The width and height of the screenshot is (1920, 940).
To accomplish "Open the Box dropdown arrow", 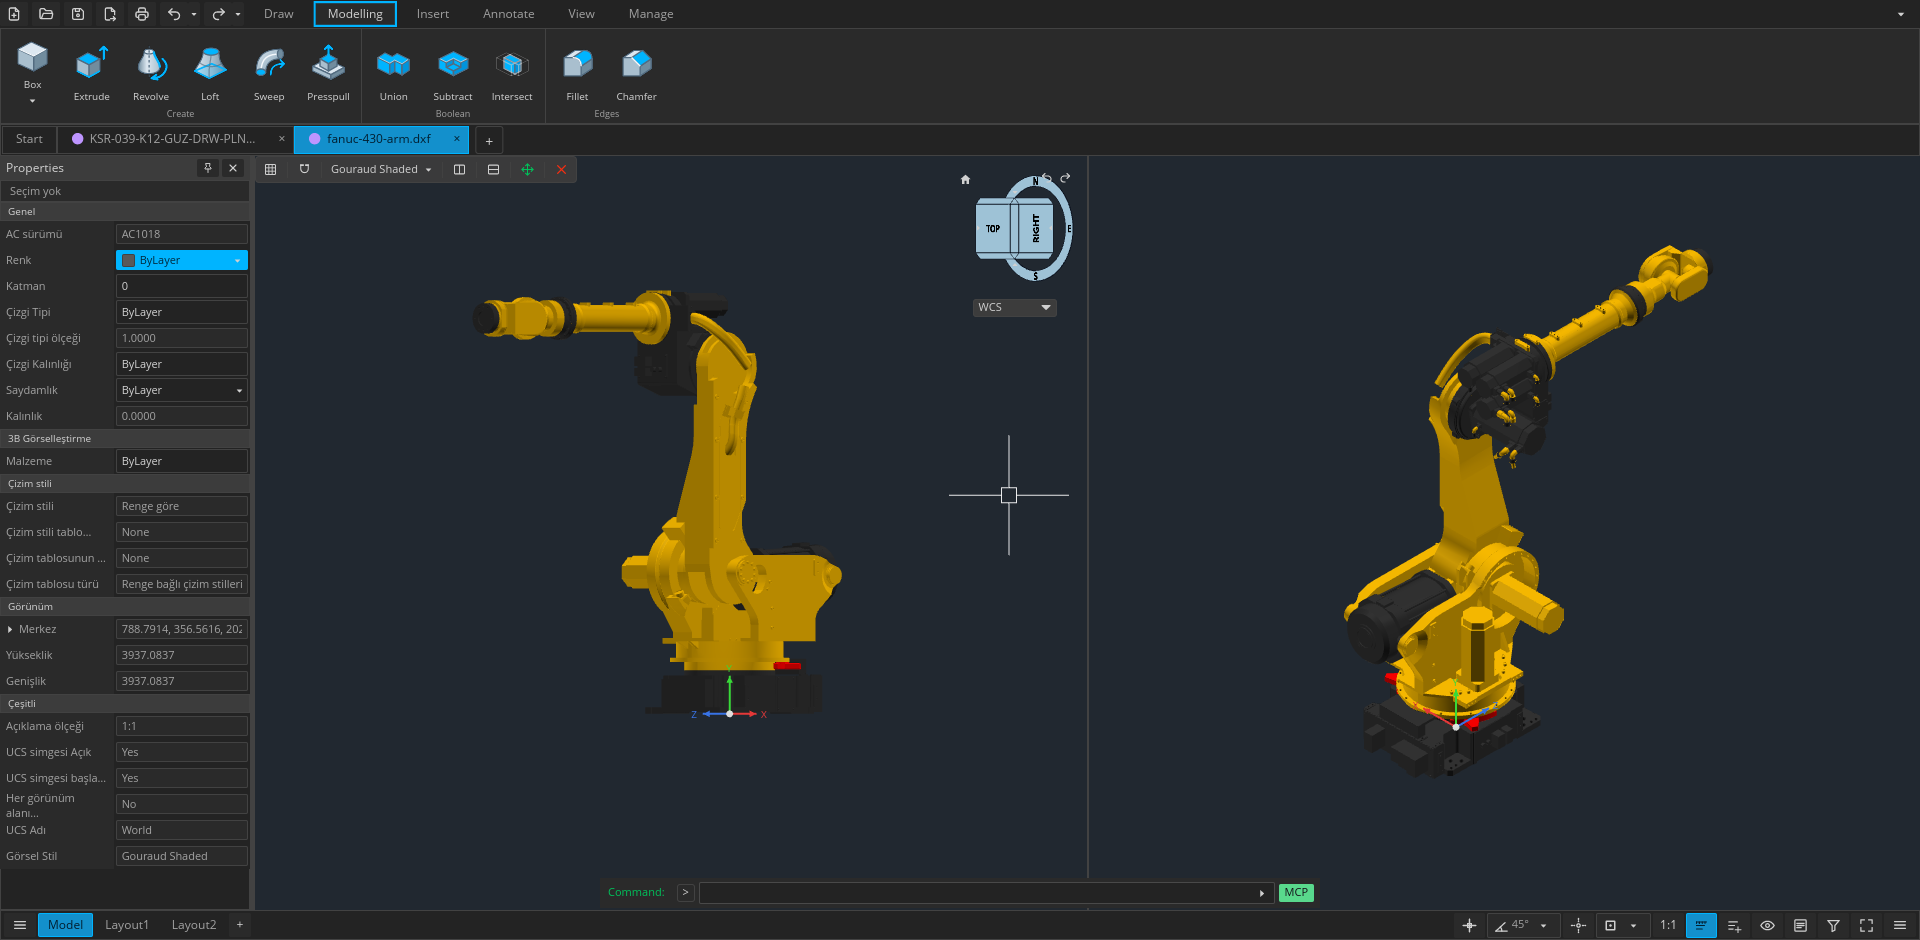I will click(32, 101).
